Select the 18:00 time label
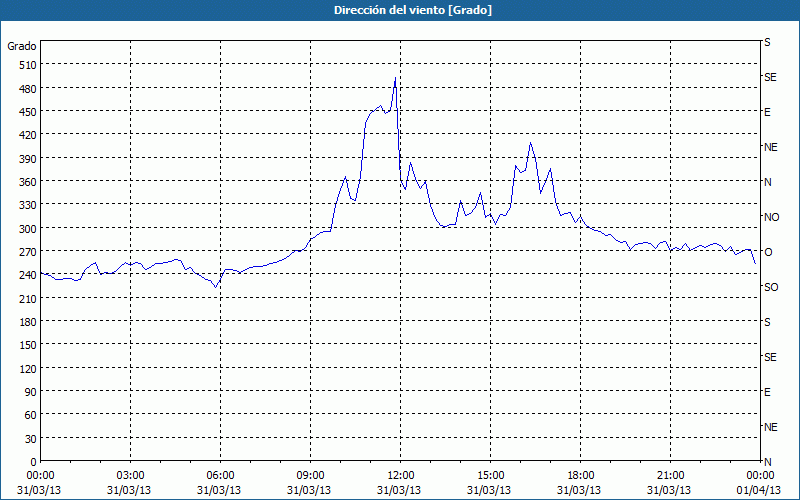800x500 pixels. [580, 476]
